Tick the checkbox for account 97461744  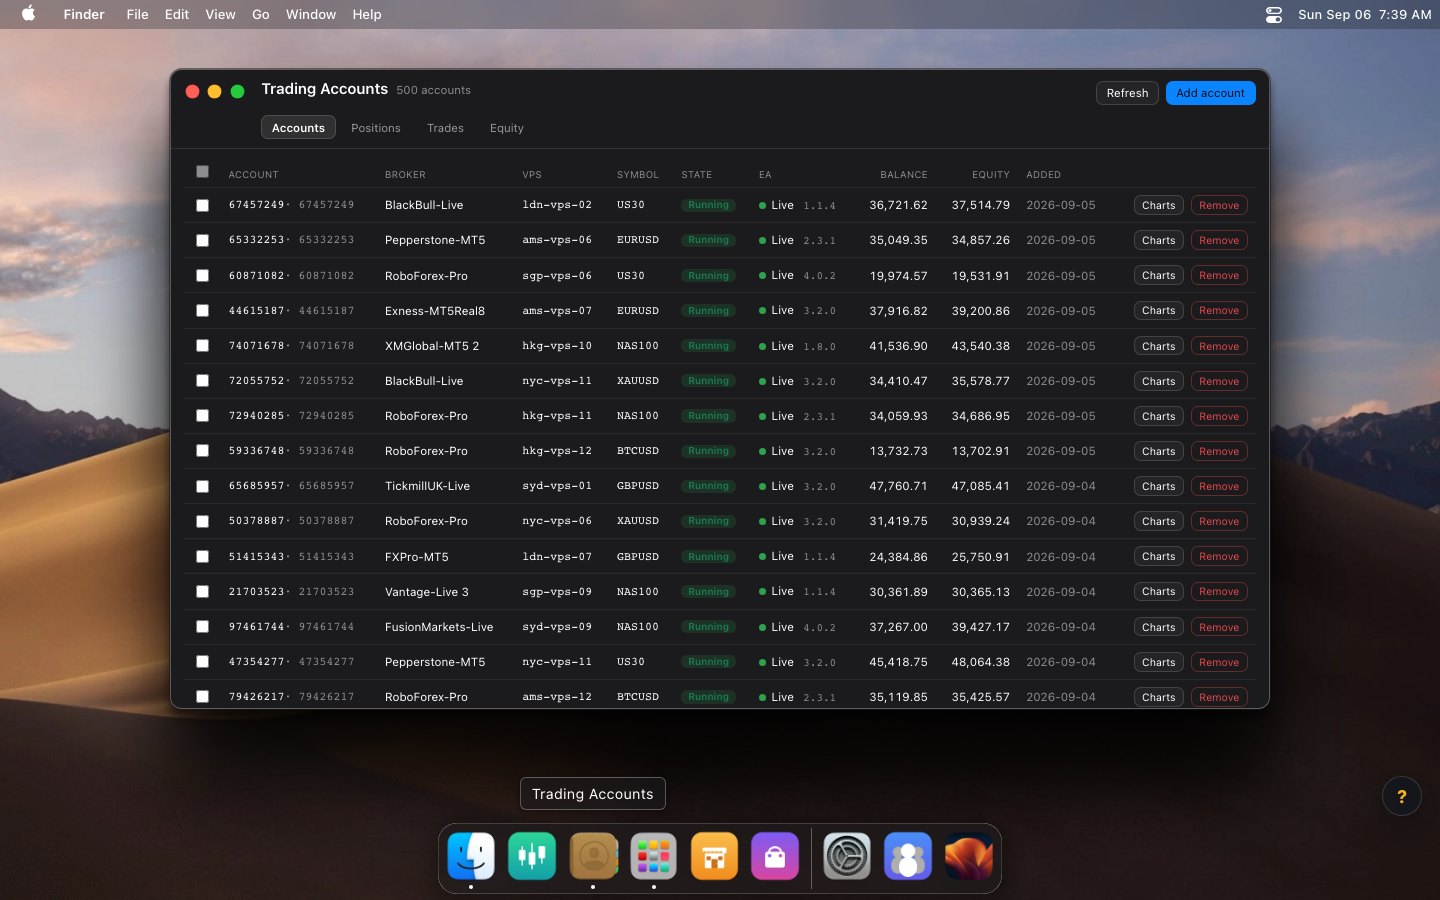coord(203,627)
